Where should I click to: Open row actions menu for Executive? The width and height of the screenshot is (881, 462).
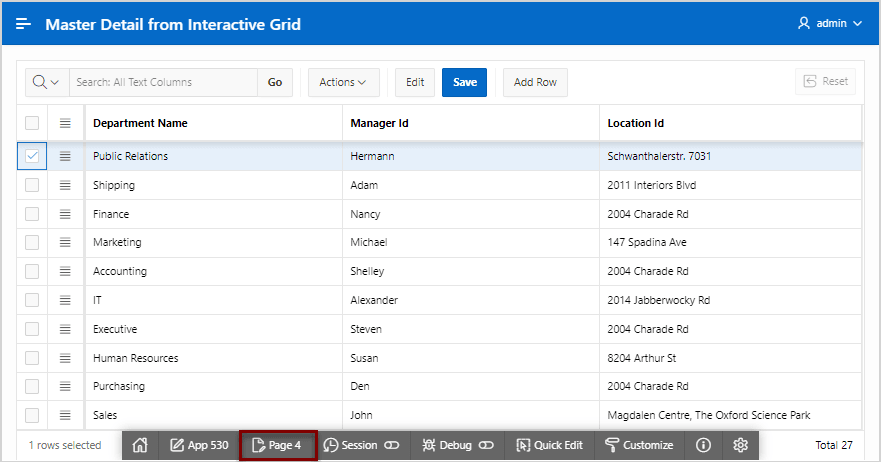(x=65, y=329)
